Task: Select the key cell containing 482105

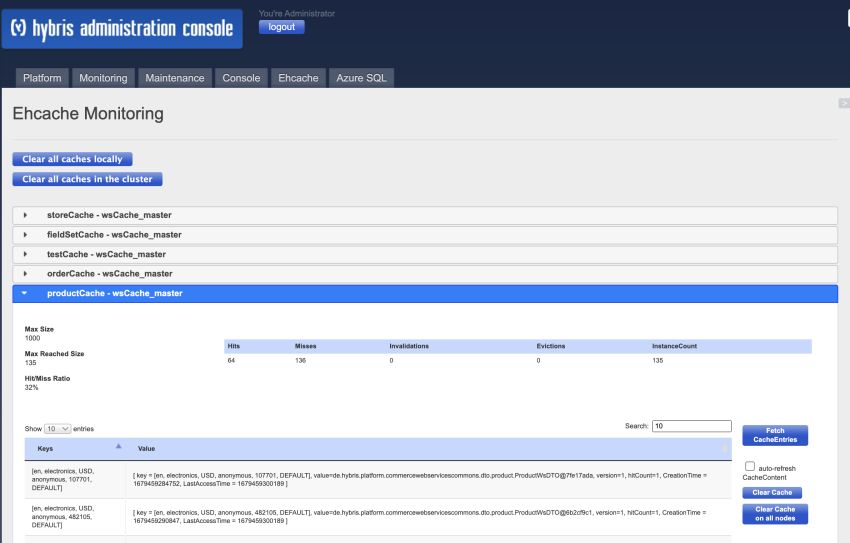Action: click(75, 517)
